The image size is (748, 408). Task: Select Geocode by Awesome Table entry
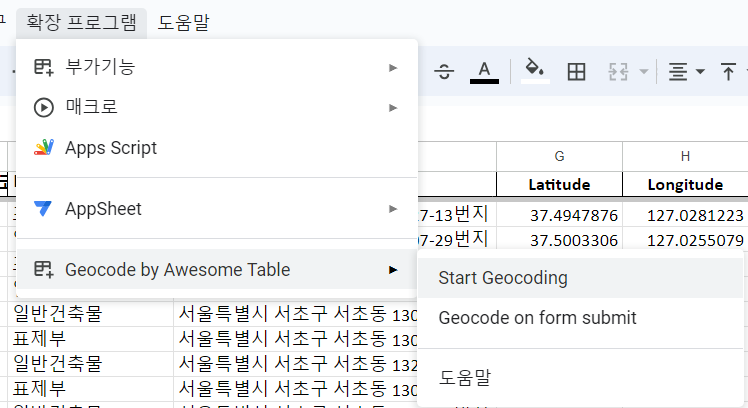coord(217,270)
